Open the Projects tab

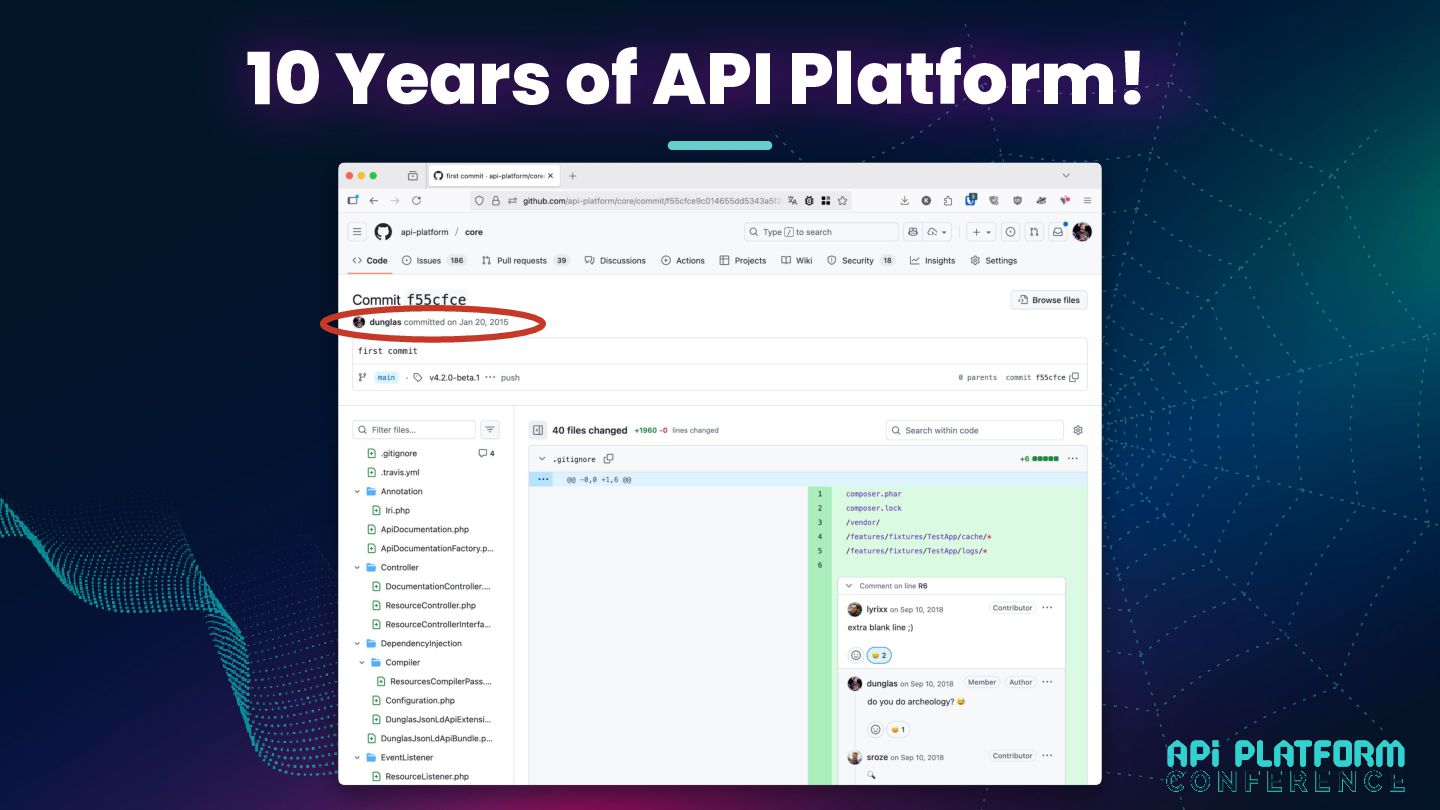[x=743, y=261]
